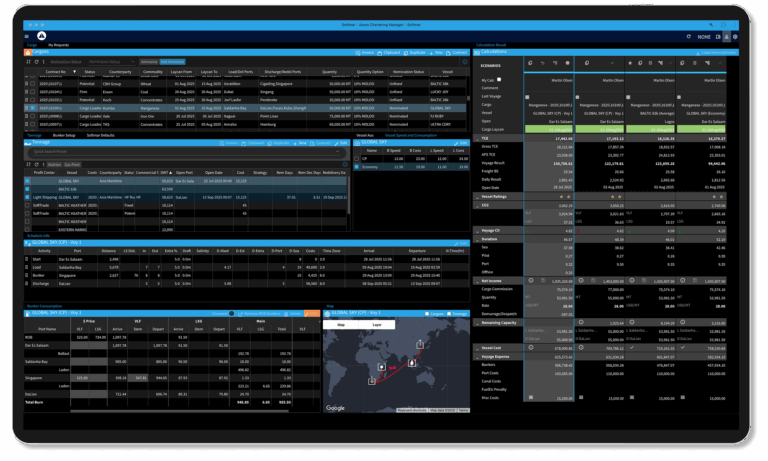Collapse the Net Income section

(478, 281)
